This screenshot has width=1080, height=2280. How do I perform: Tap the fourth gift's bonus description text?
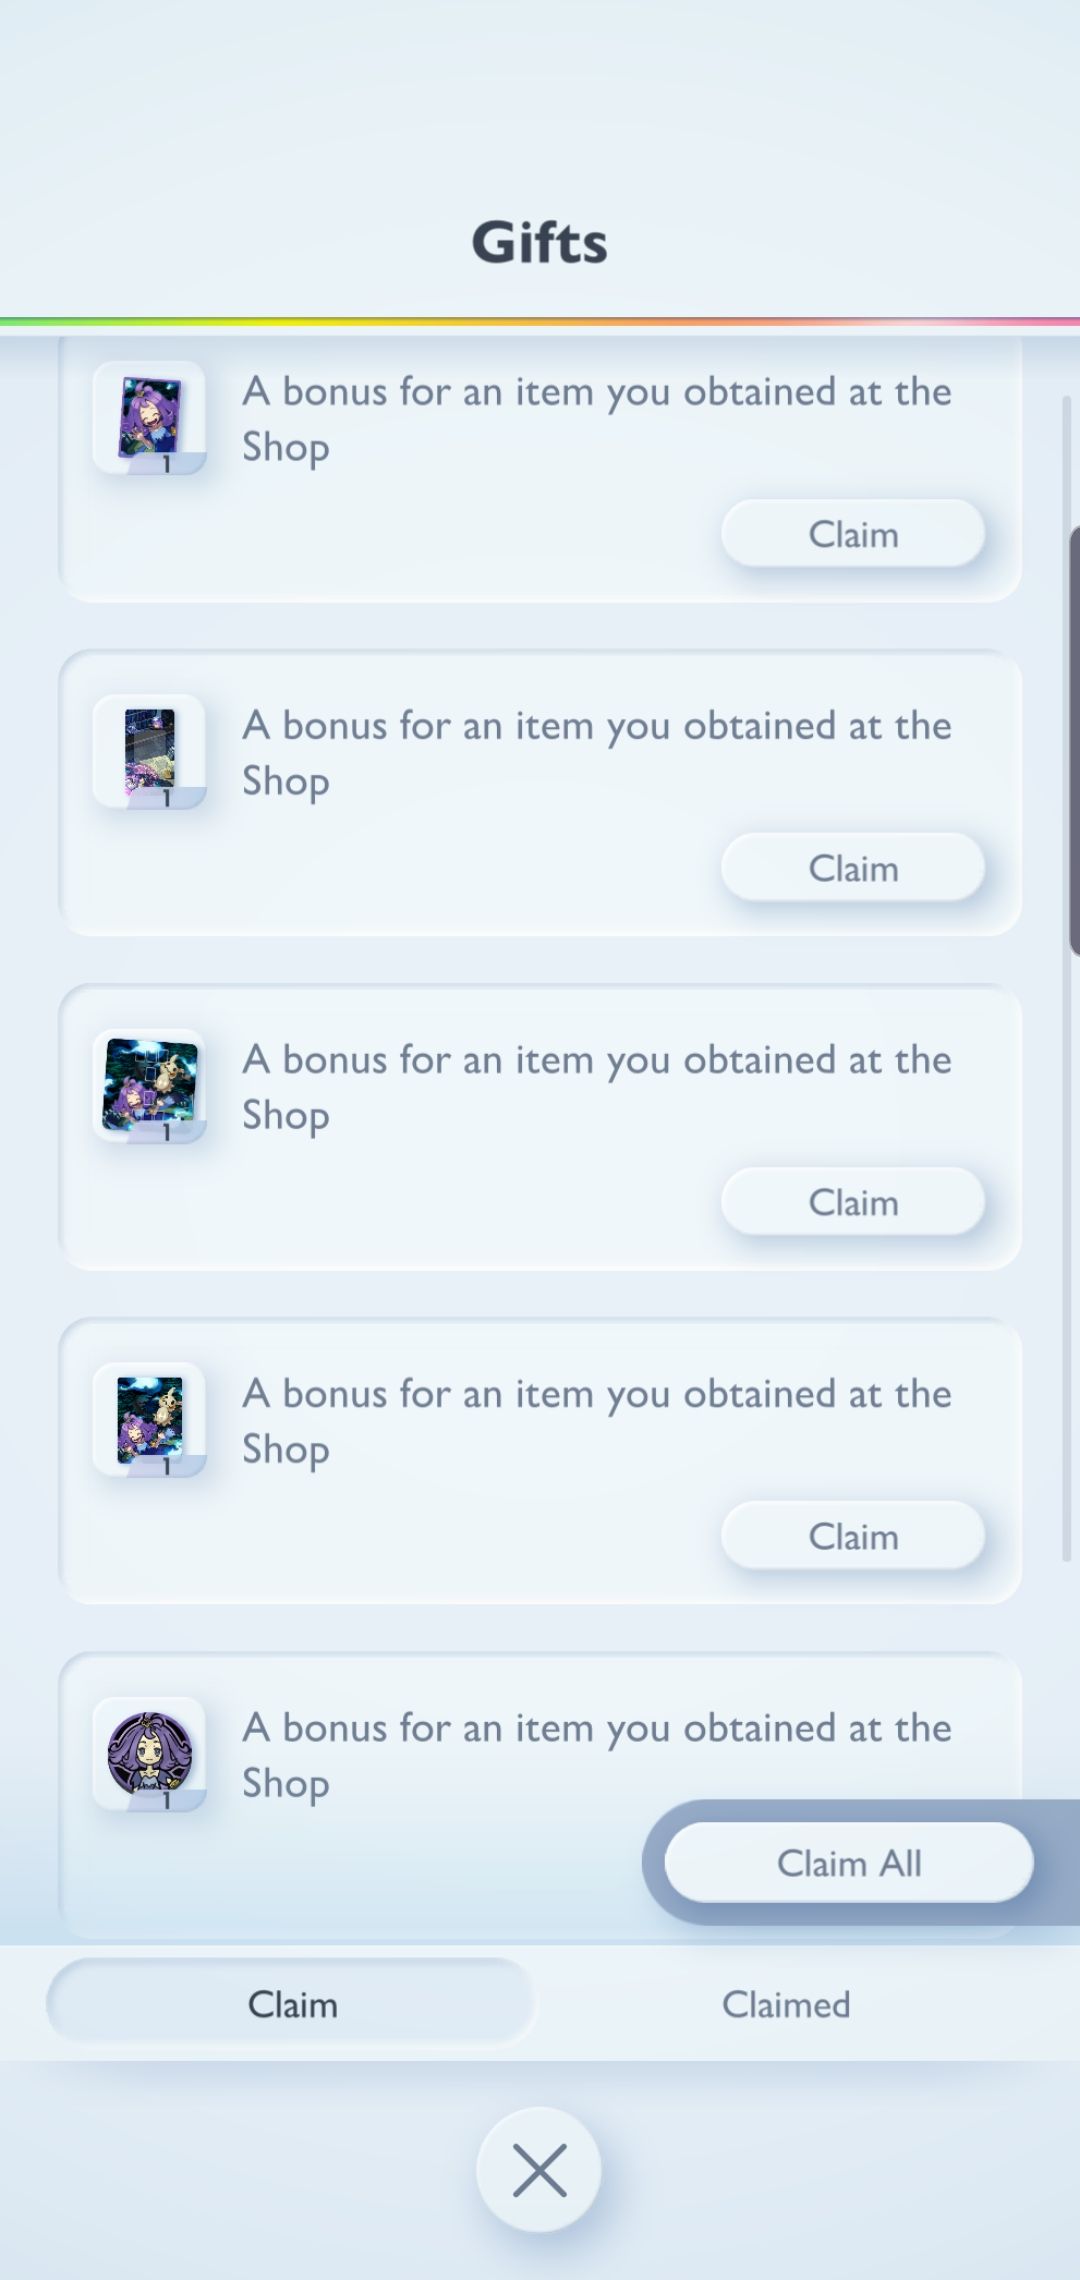[596, 1420]
